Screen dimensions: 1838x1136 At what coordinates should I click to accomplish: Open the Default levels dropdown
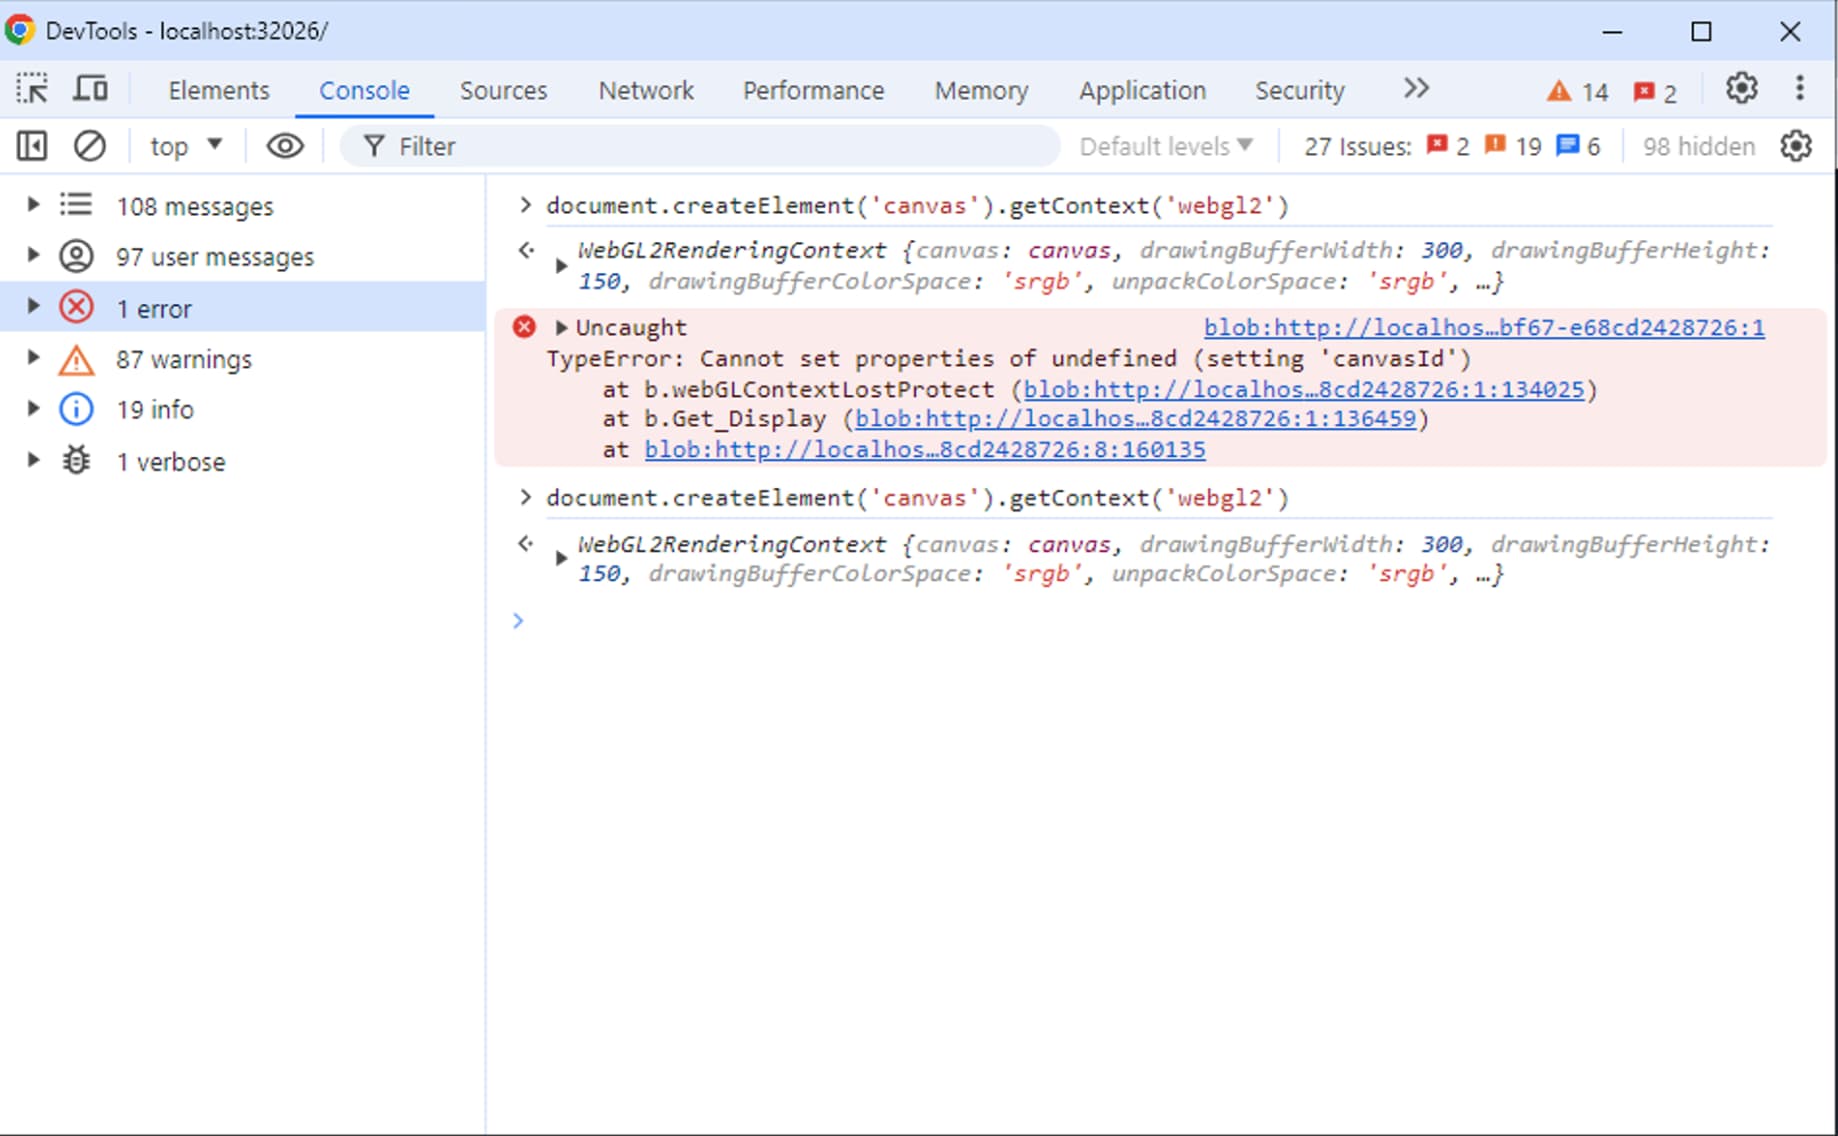(x=1166, y=146)
